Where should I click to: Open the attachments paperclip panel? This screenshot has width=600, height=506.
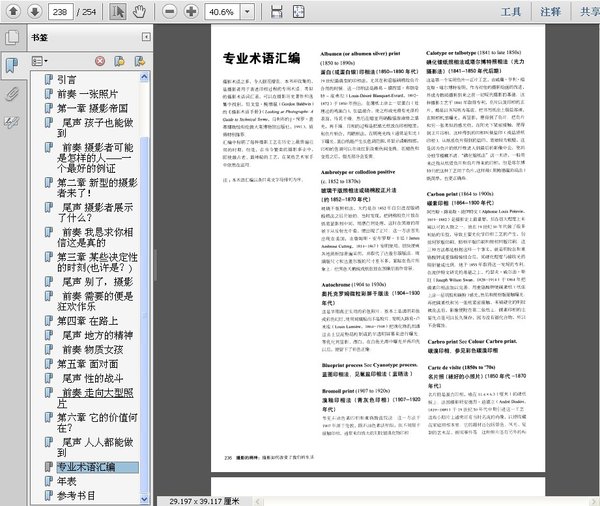[12, 94]
